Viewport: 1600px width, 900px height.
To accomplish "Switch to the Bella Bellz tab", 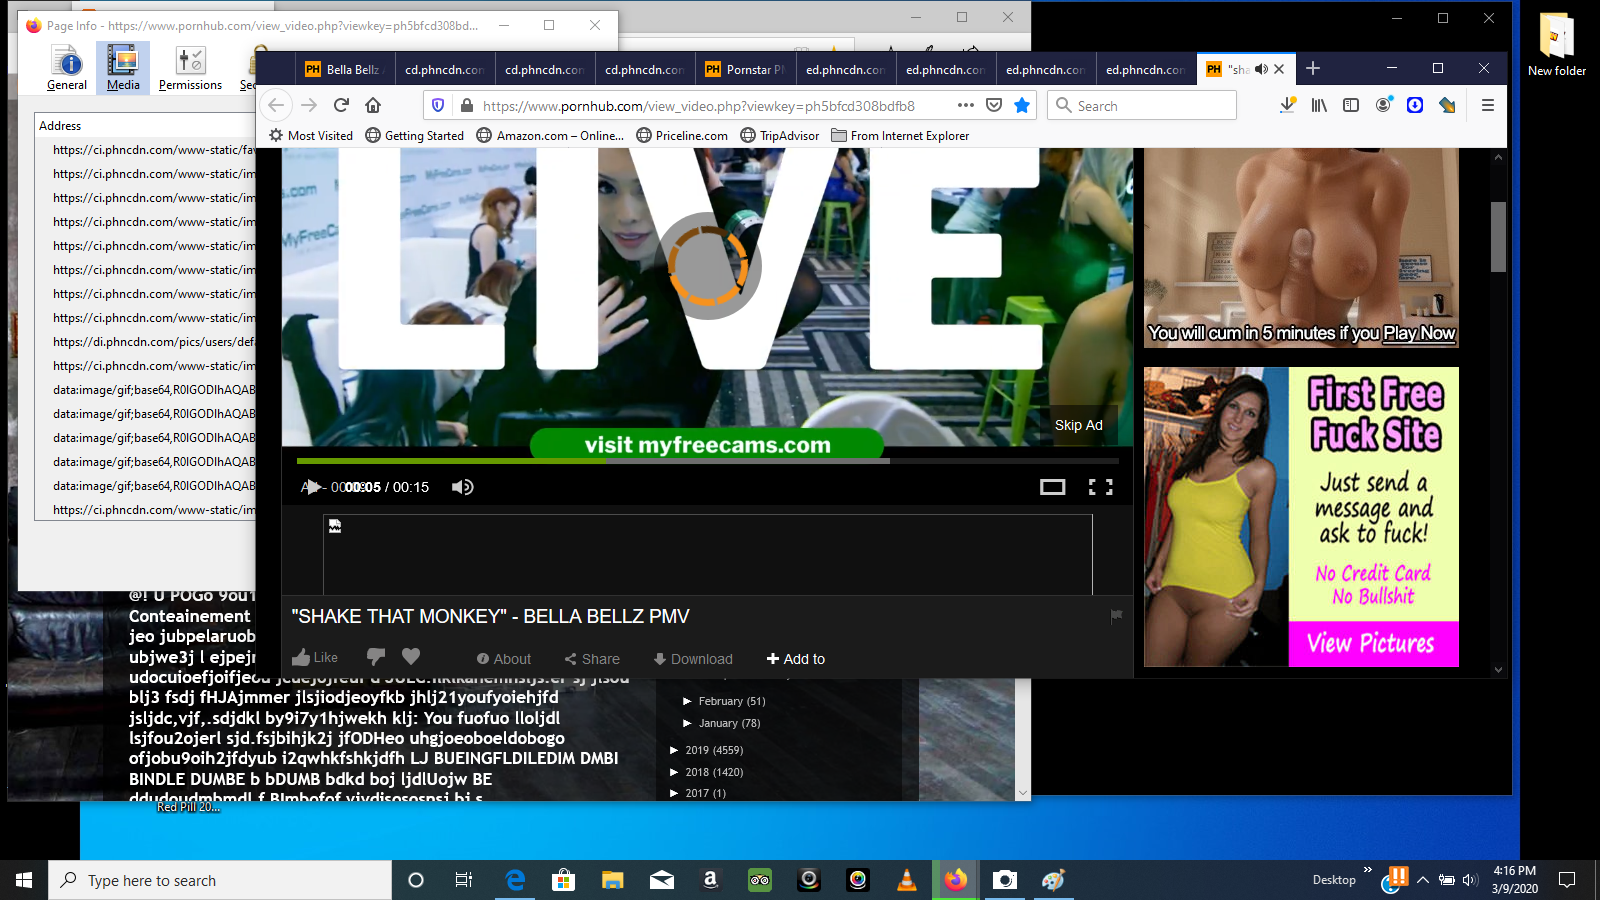I will pos(345,69).
